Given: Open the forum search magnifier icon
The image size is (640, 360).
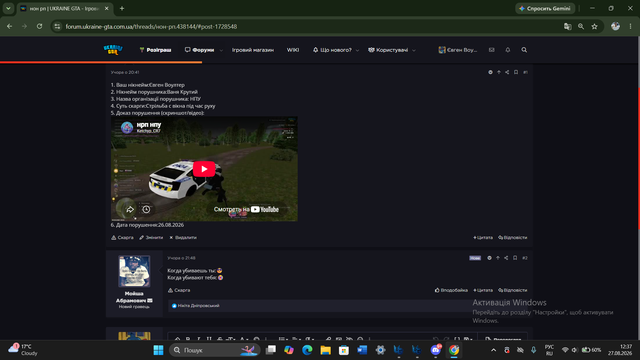Looking at the screenshot, I should point(524,50).
